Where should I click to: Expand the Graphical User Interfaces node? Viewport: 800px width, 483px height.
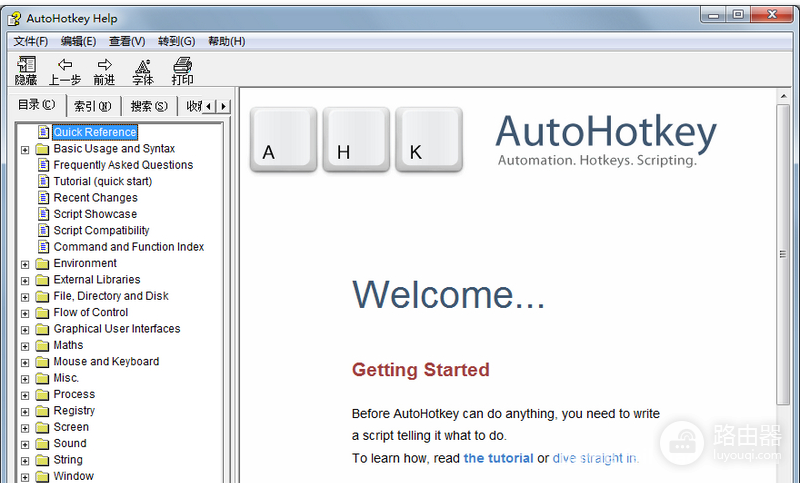coord(24,329)
